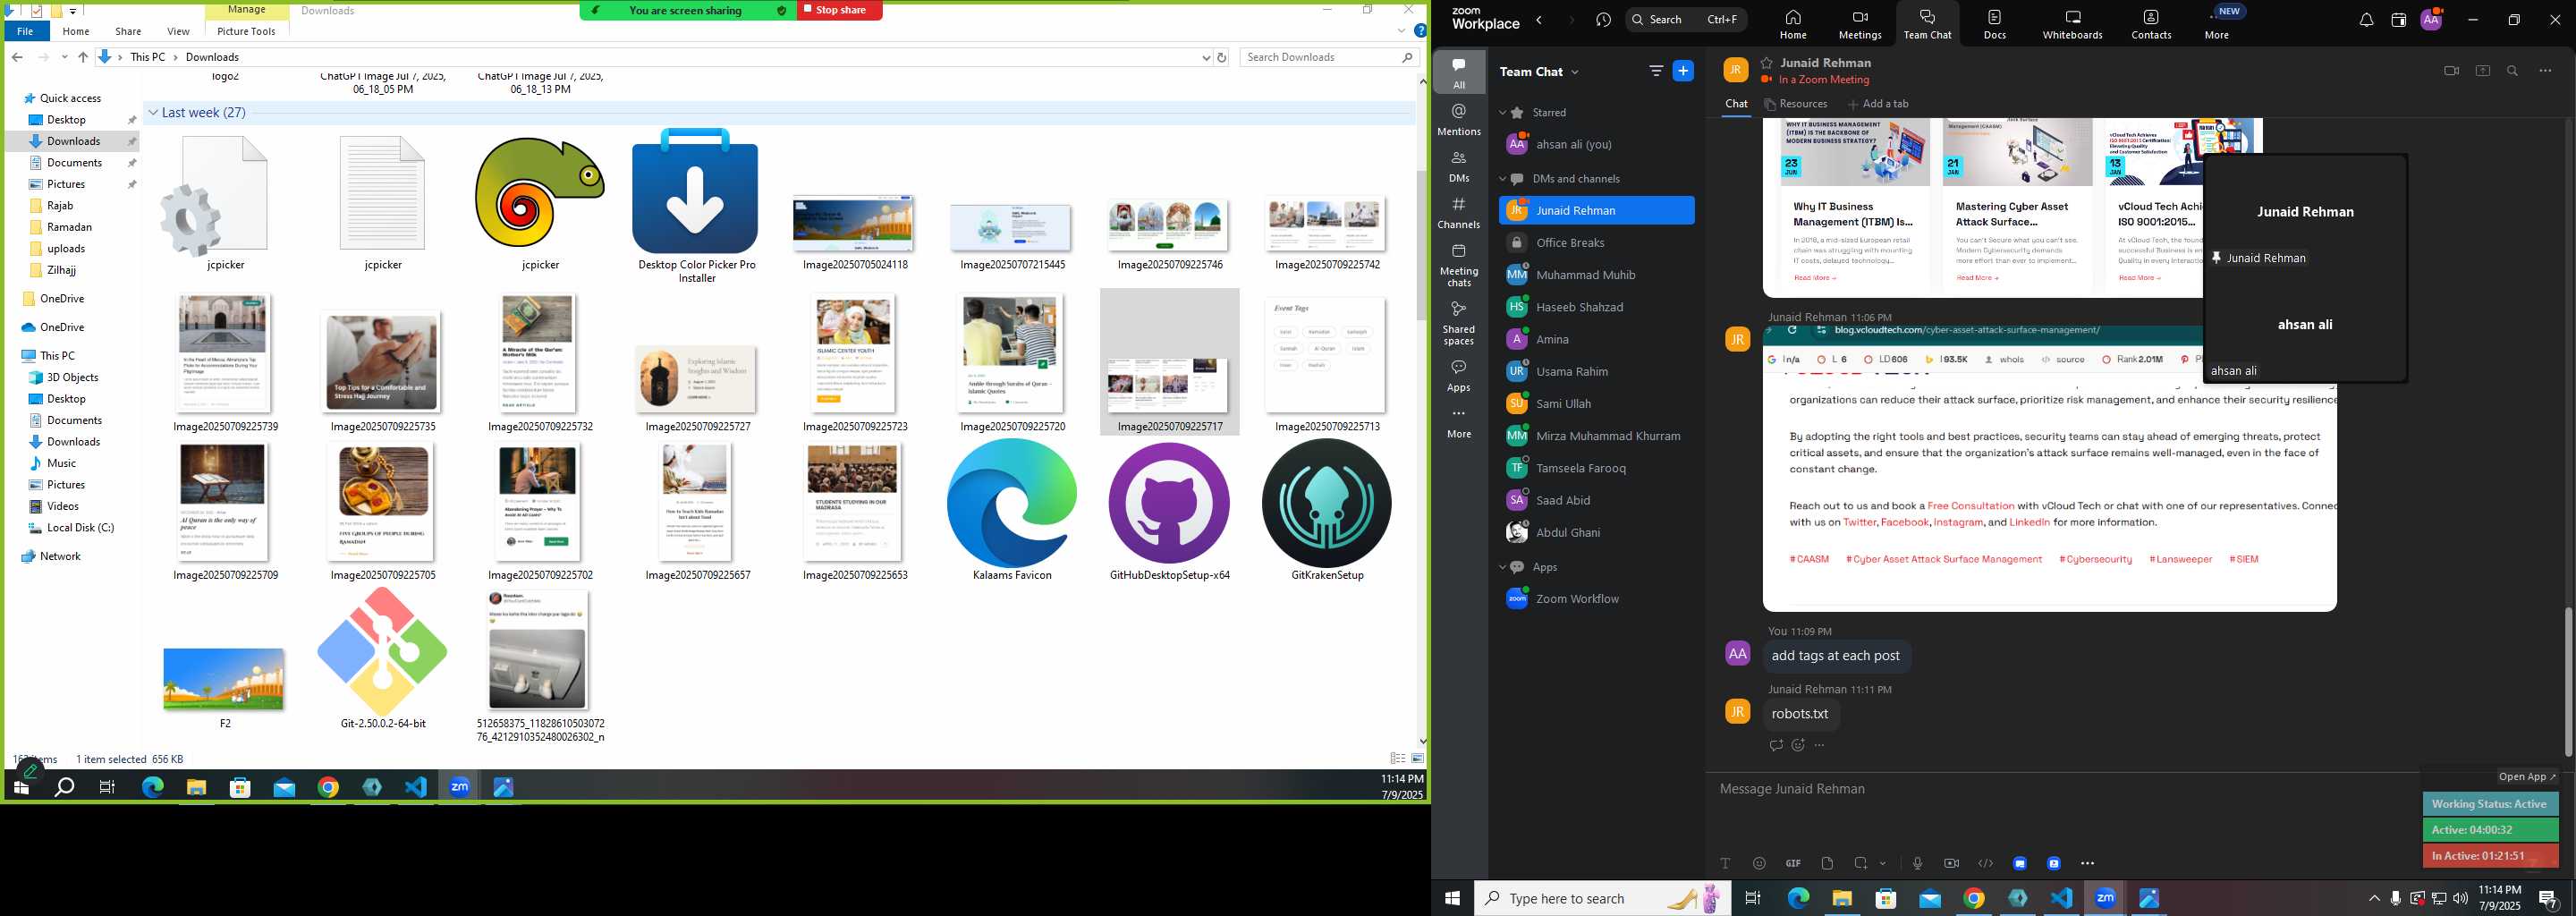Open the text formatting tool in composer
The width and height of the screenshot is (2576, 916).
click(x=1725, y=863)
